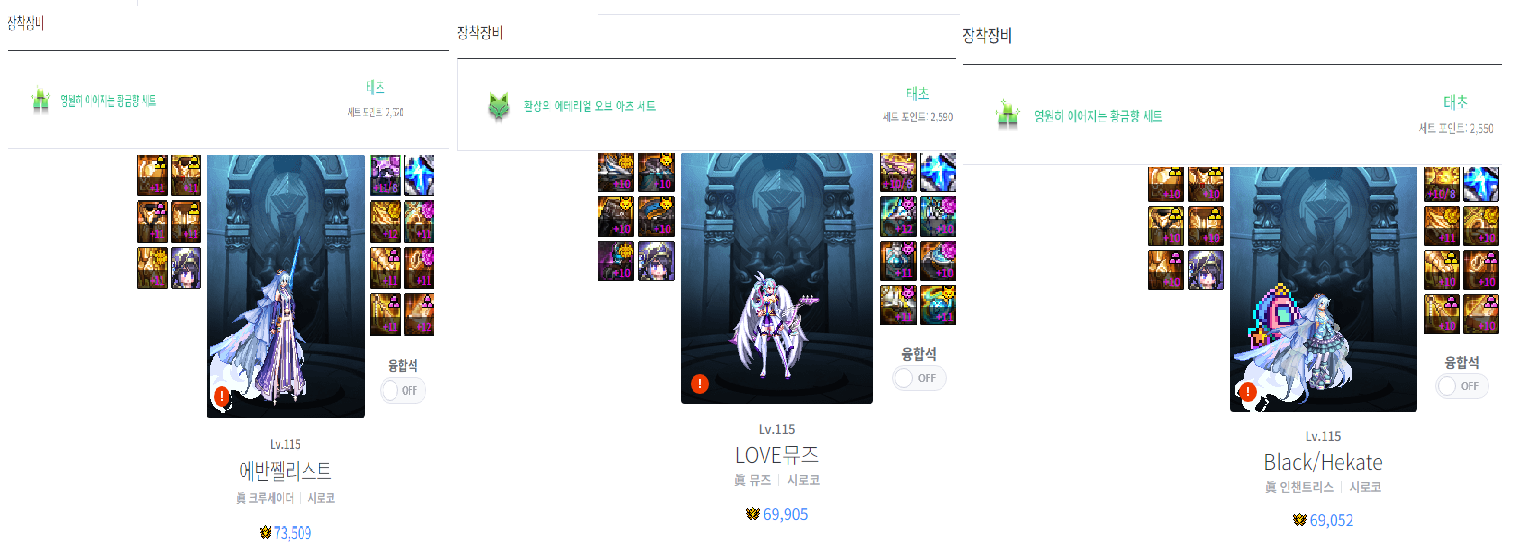Click the red alert icon on Black/Hekate's portrait

pyautogui.click(x=1246, y=392)
